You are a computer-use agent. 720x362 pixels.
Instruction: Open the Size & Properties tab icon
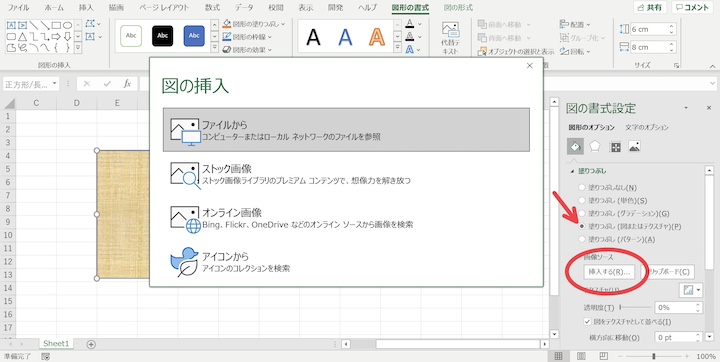tap(615, 147)
